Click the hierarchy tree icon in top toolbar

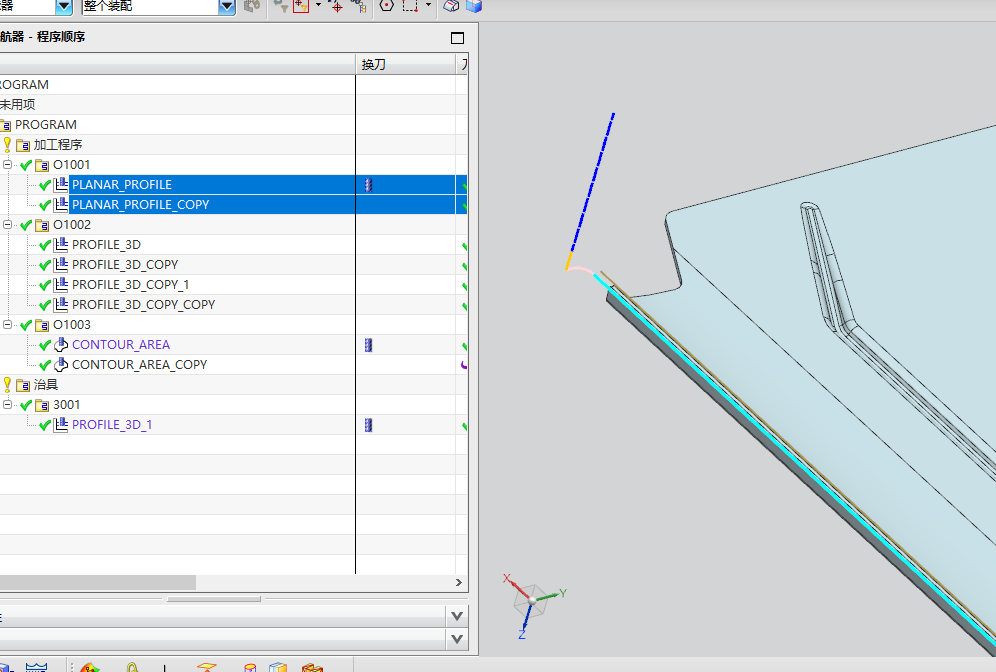click(359, 6)
